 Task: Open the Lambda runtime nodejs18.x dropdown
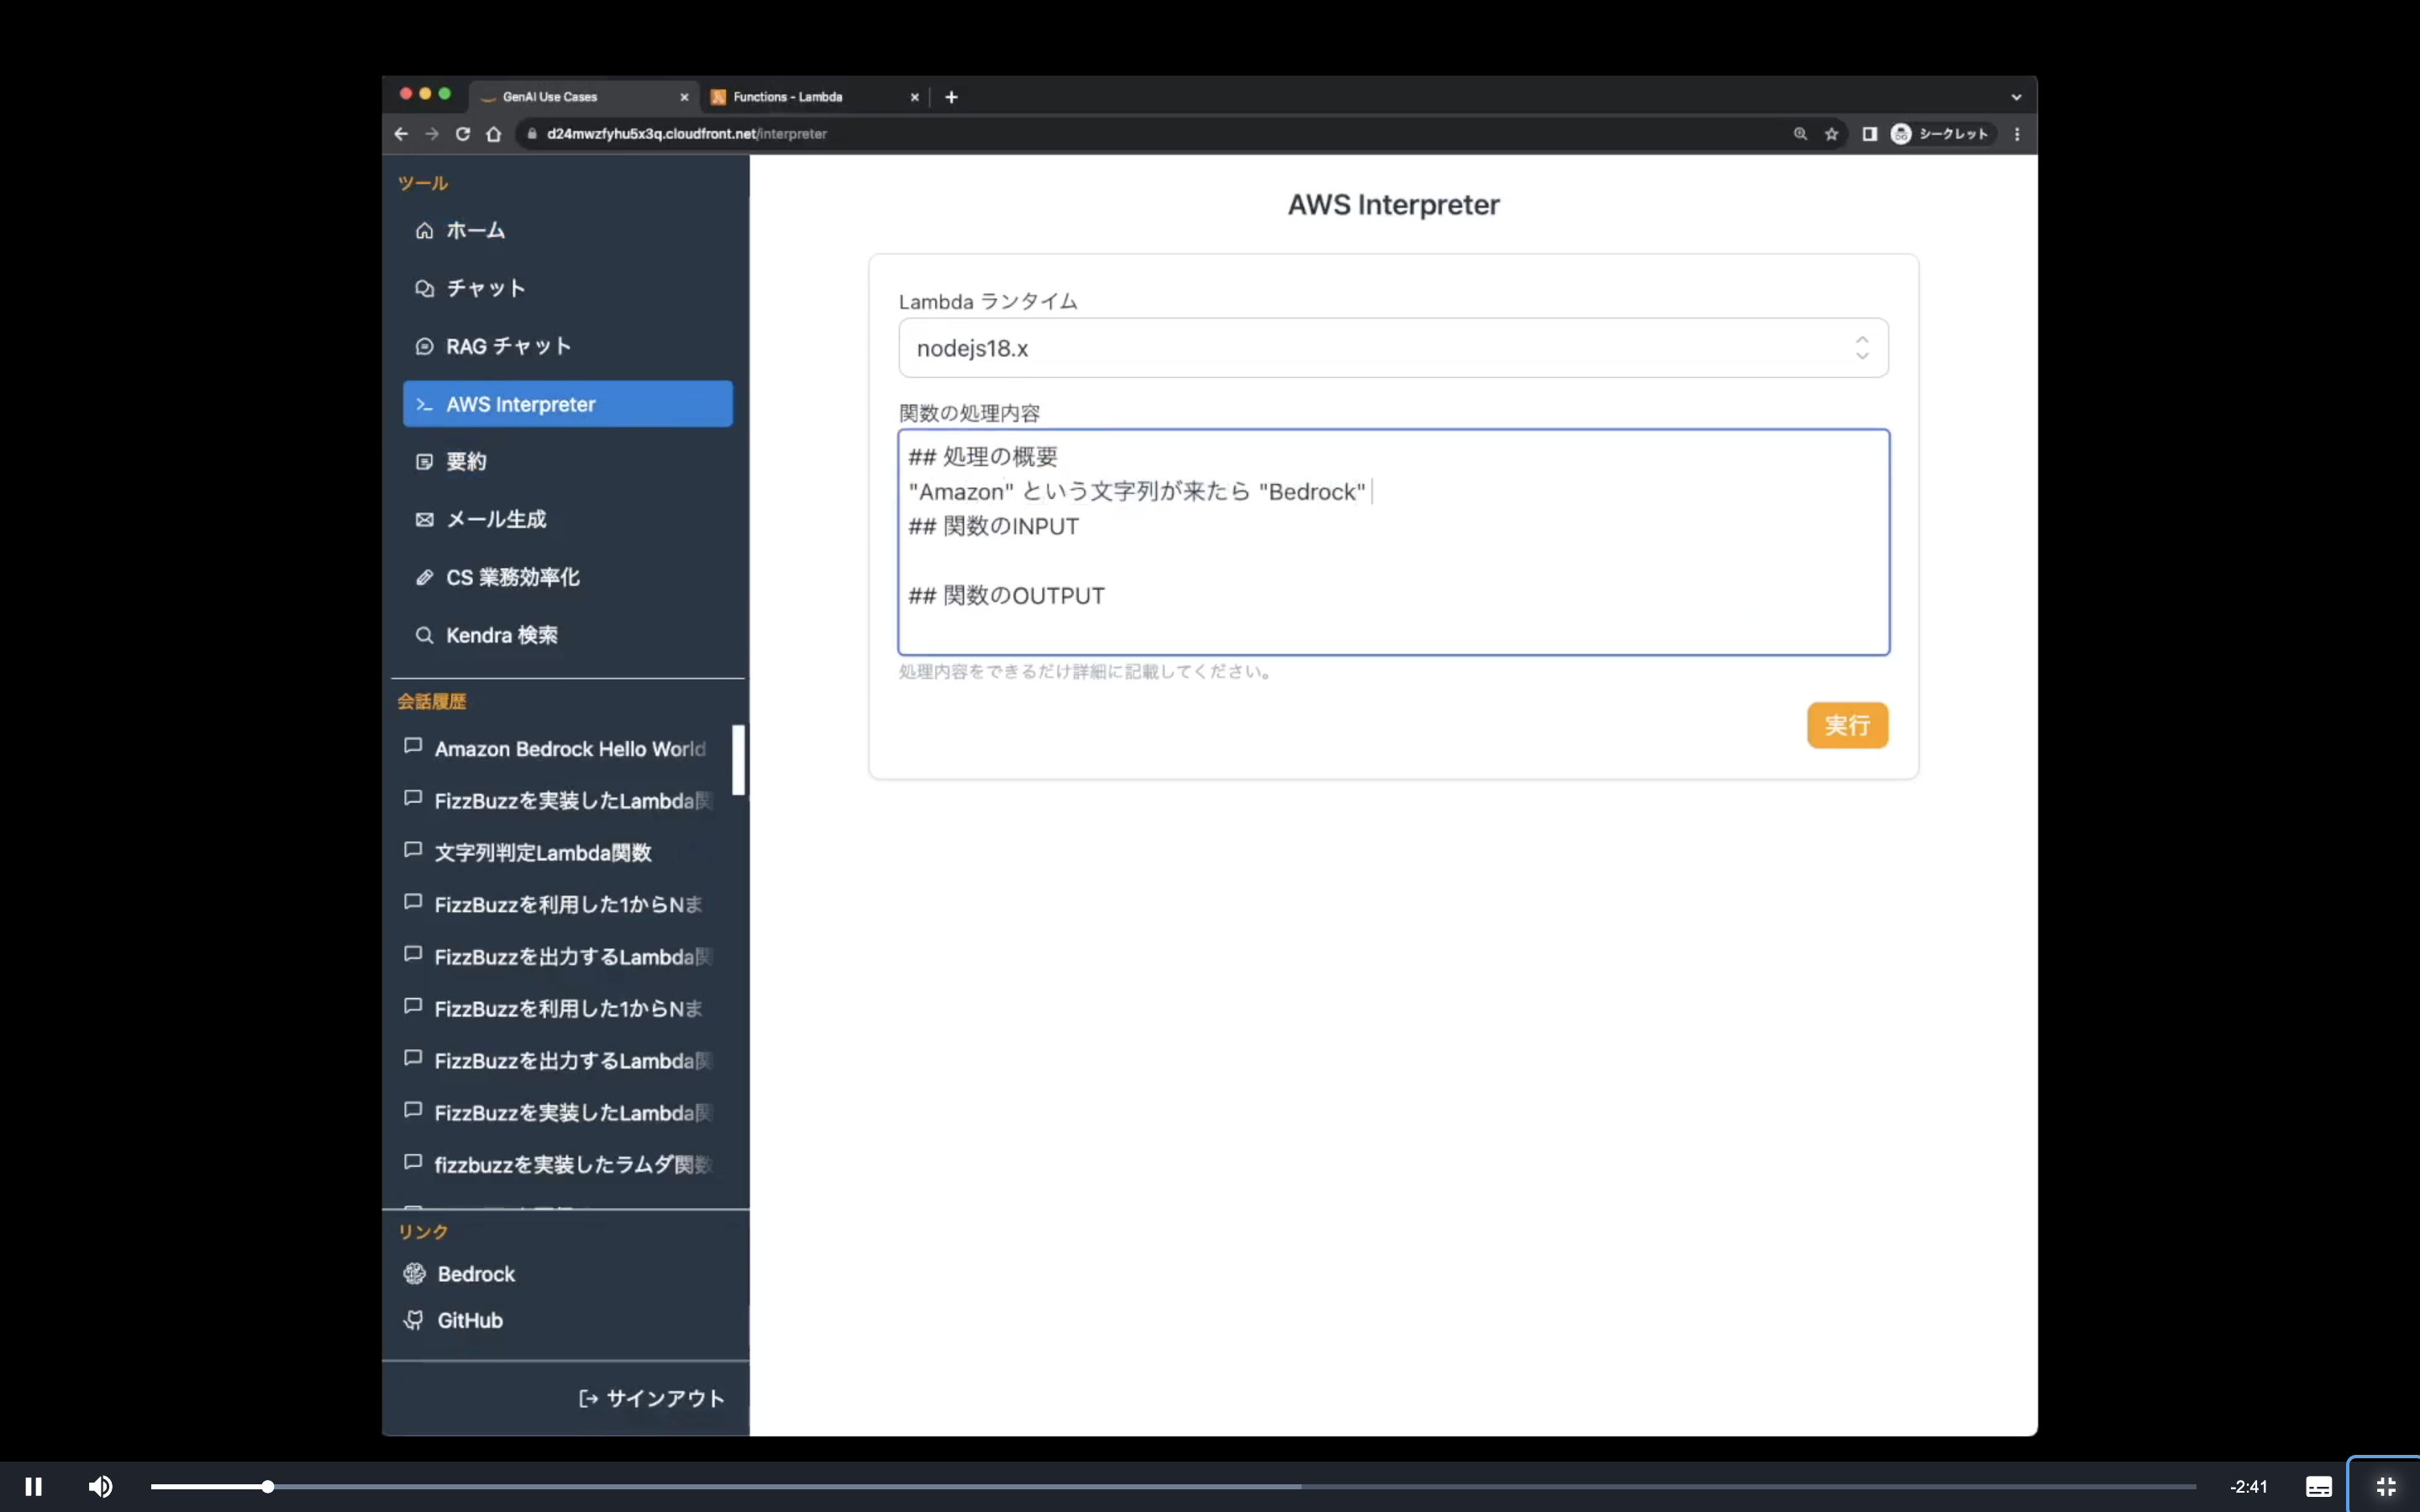coord(1392,348)
